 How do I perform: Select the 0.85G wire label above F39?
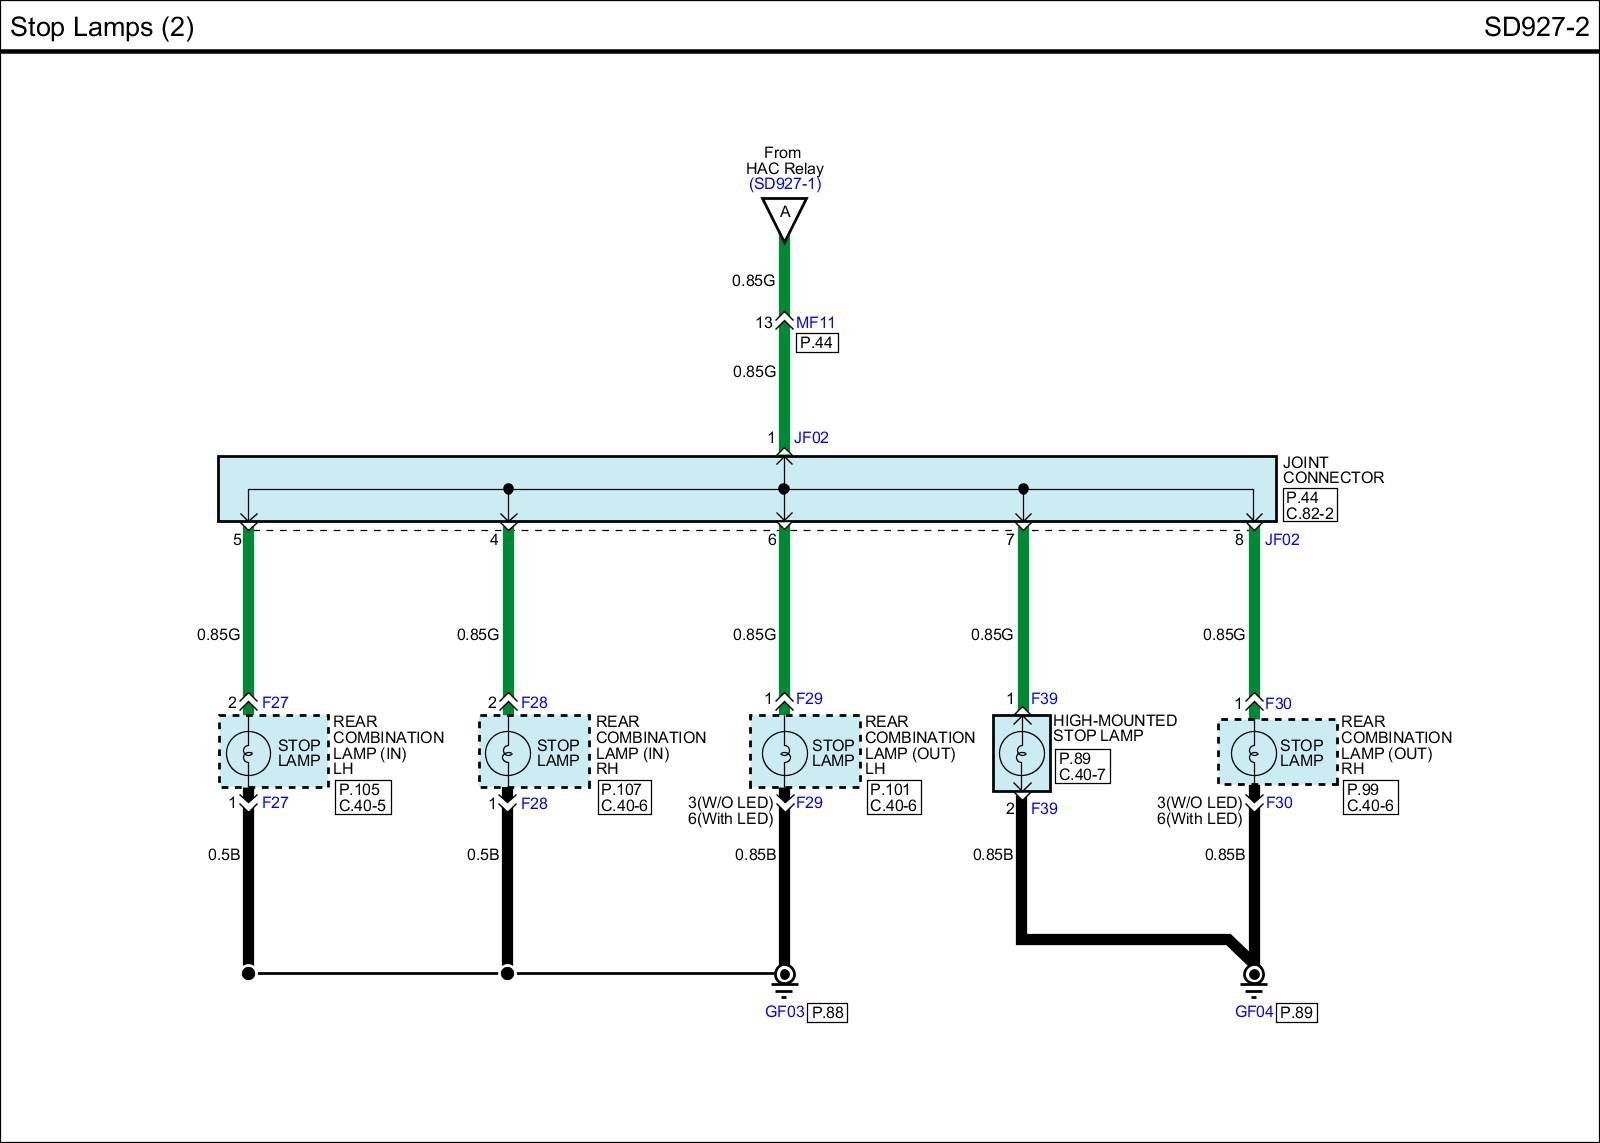point(992,634)
